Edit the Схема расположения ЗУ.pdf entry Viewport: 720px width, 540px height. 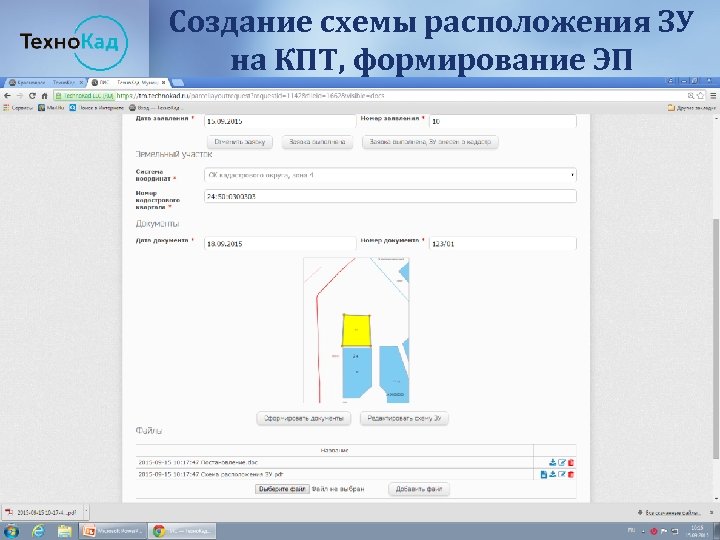tap(562, 474)
